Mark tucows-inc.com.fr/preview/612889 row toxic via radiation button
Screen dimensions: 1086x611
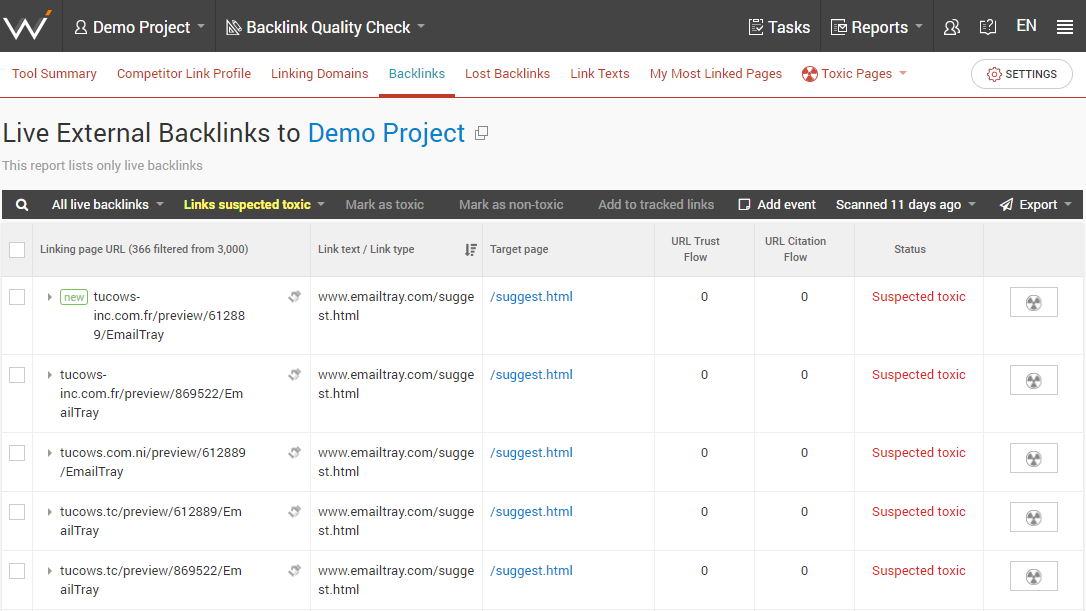(1033, 302)
